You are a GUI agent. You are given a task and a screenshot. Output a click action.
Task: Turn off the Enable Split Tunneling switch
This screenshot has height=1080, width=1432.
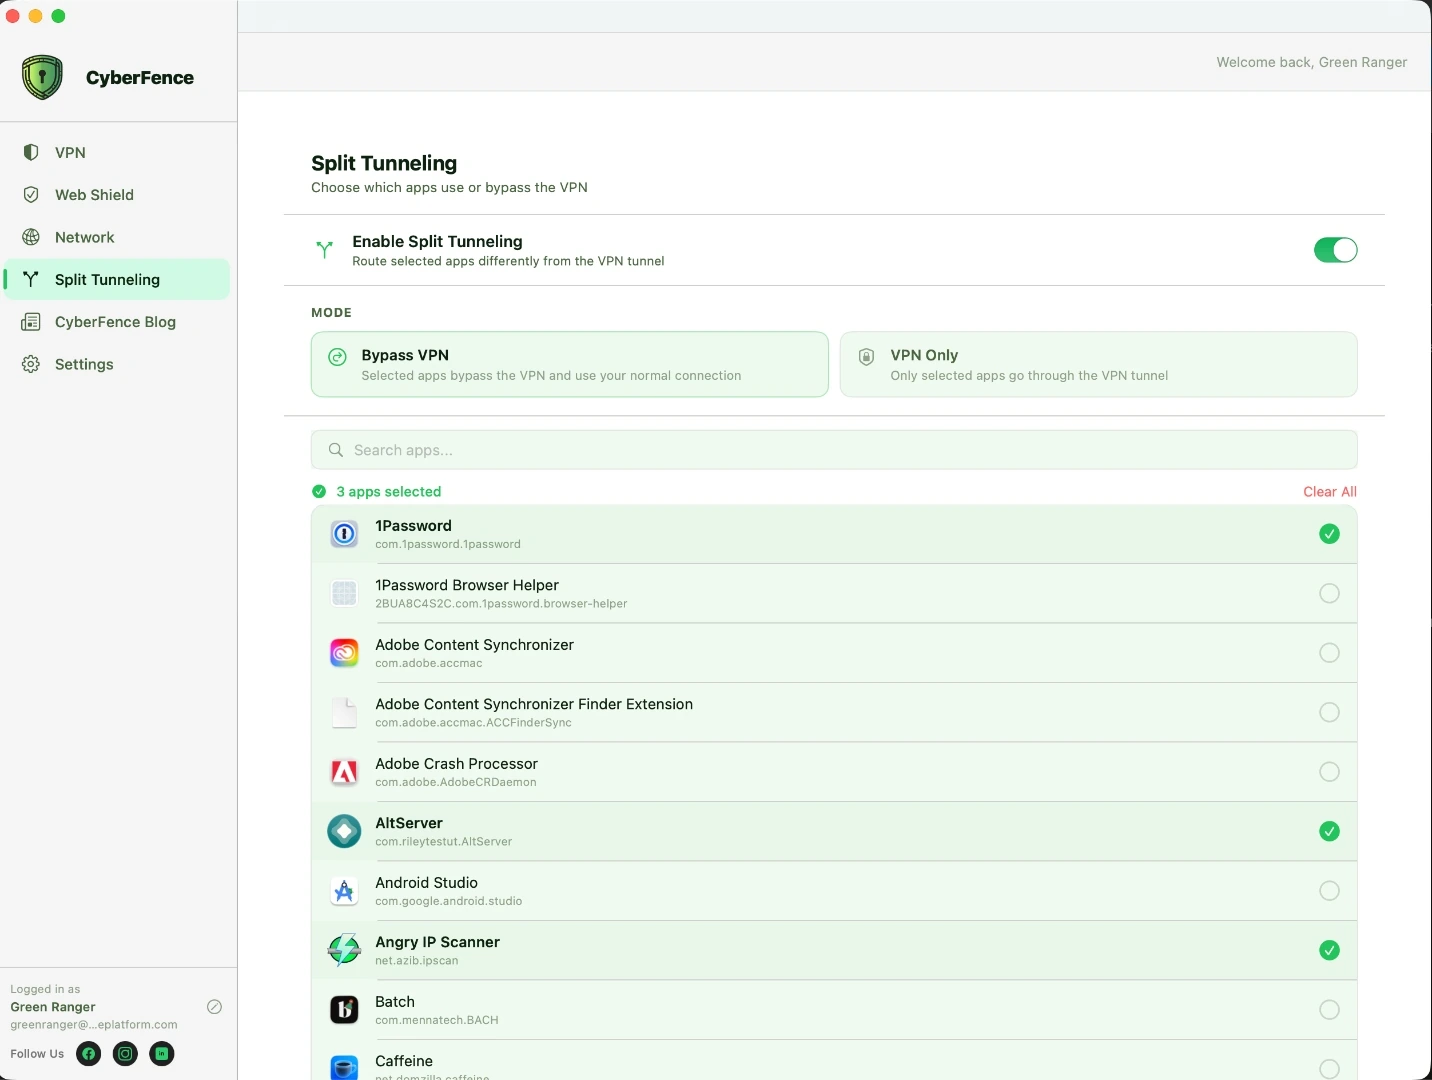coord(1336,250)
